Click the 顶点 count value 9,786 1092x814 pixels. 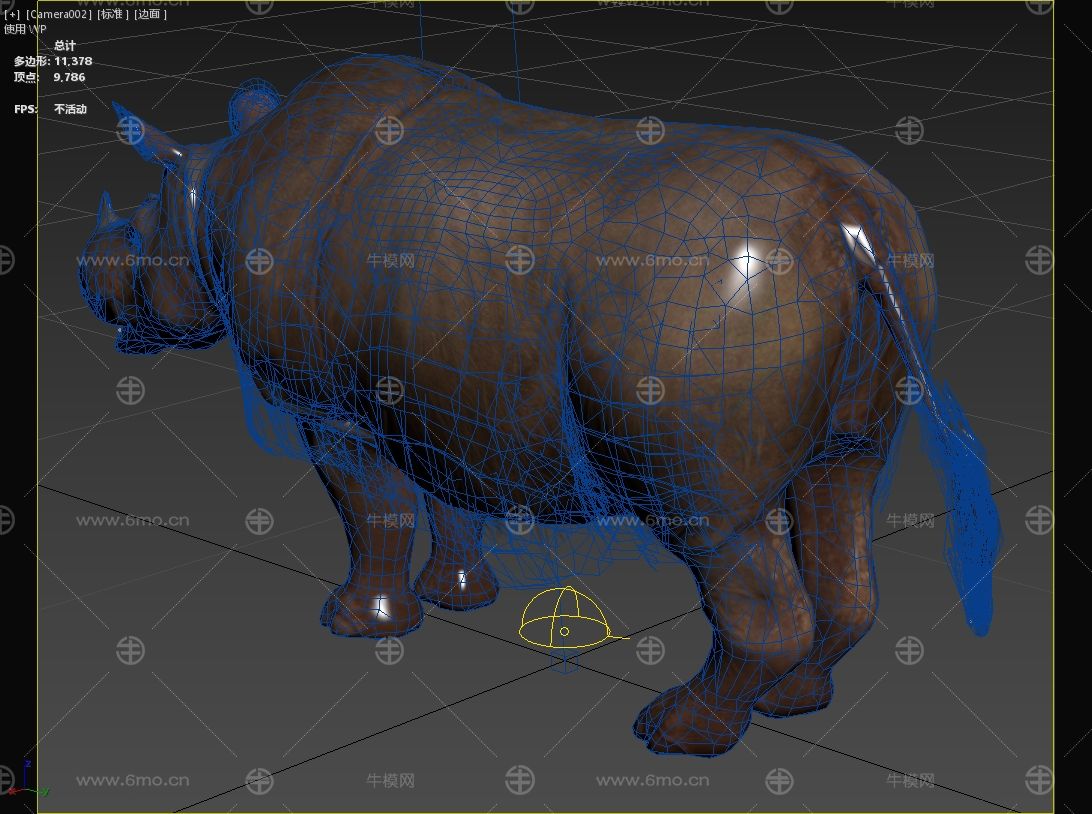click(x=69, y=77)
